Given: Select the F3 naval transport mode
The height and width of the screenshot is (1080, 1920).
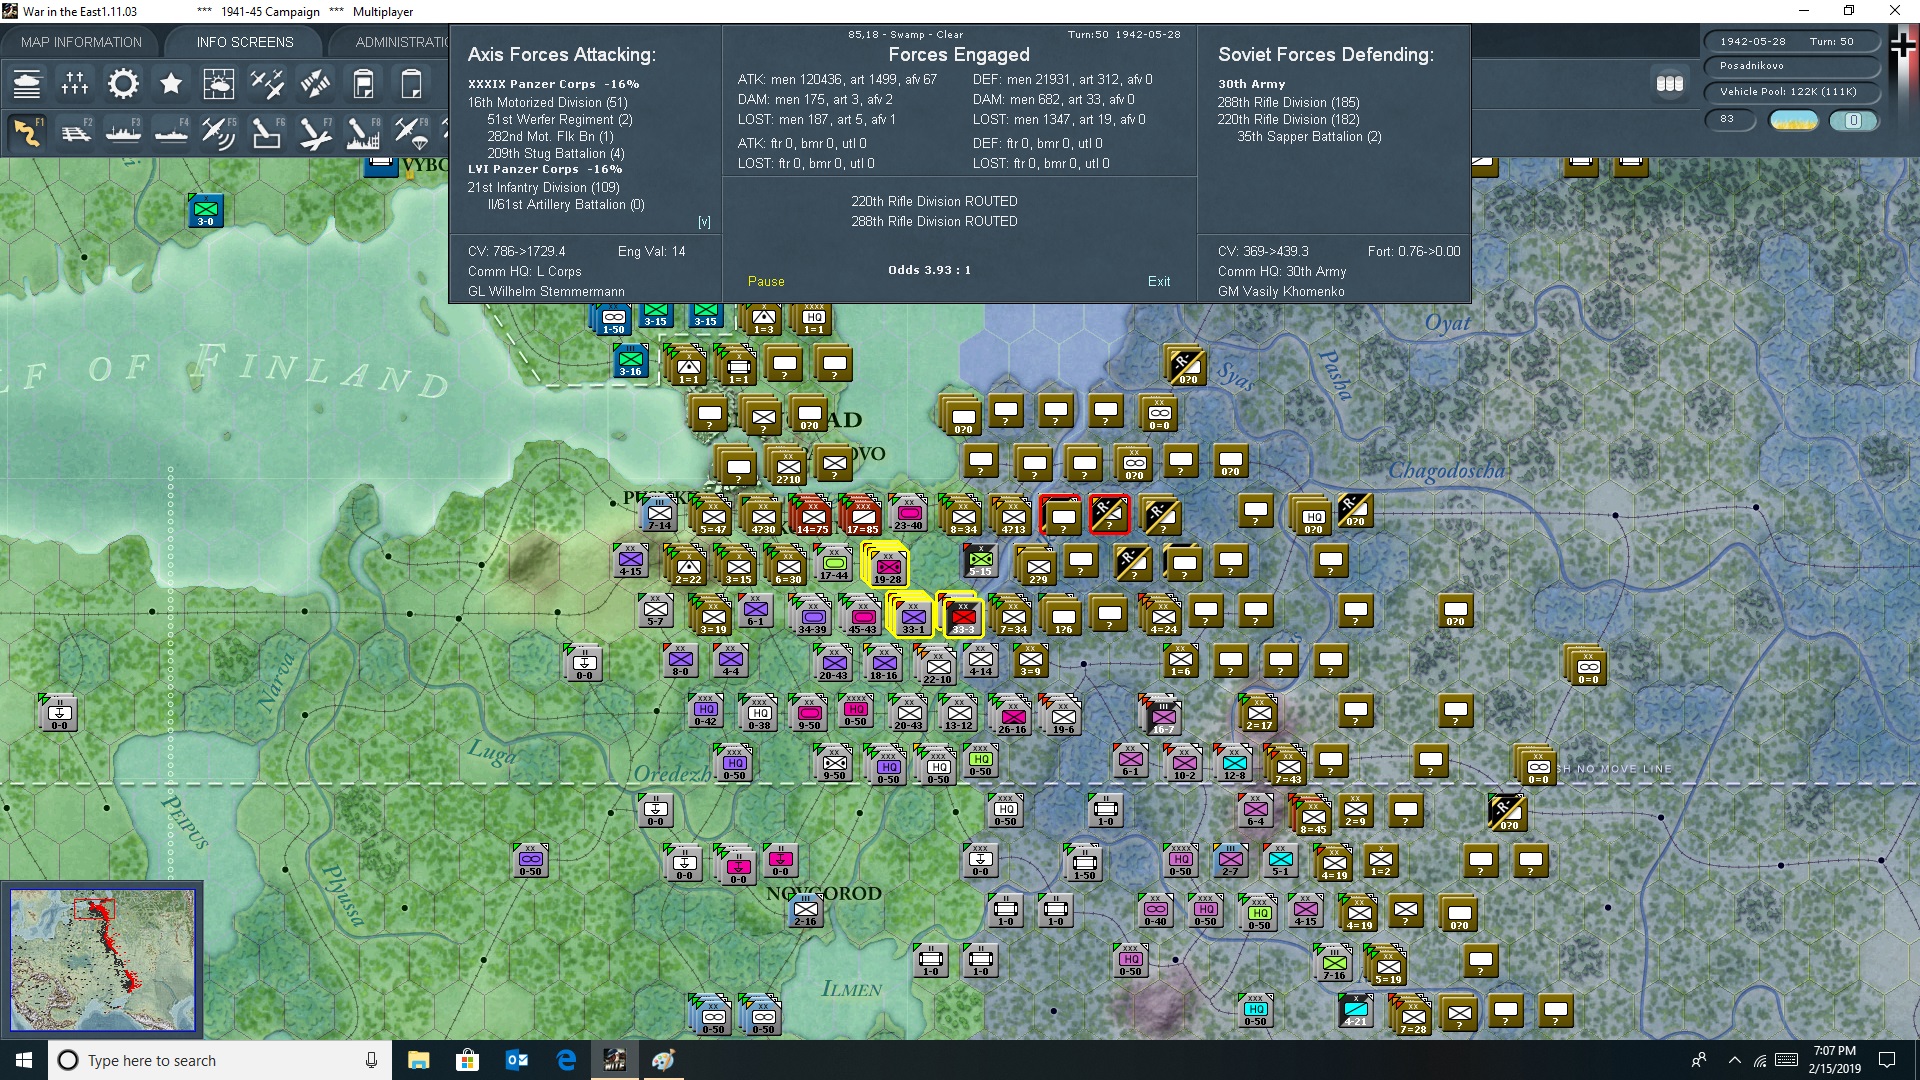Looking at the screenshot, I should point(123,132).
